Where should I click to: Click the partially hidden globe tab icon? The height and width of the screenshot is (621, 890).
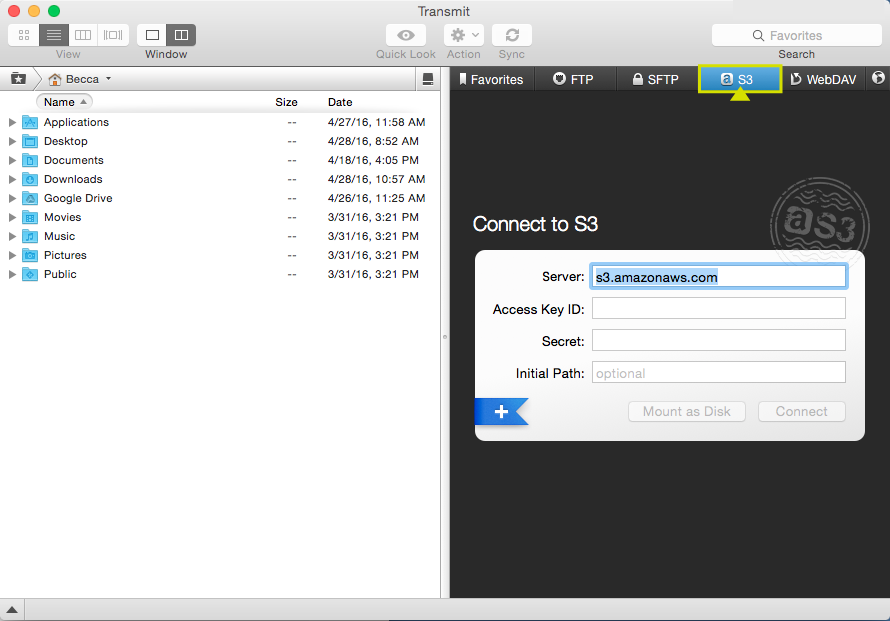click(878, 78)
